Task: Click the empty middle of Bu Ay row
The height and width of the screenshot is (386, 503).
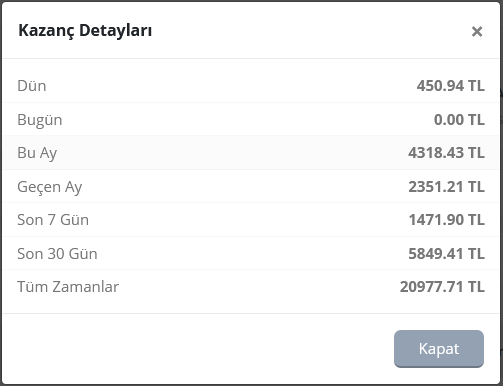Action: point(233,153)
